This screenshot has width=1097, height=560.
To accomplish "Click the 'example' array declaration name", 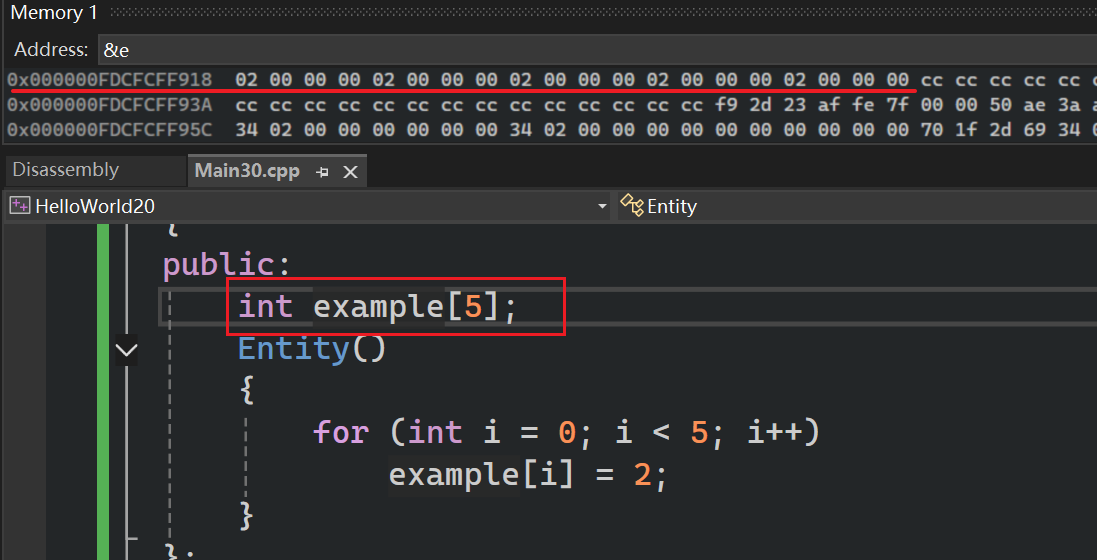I will (378, 306).
